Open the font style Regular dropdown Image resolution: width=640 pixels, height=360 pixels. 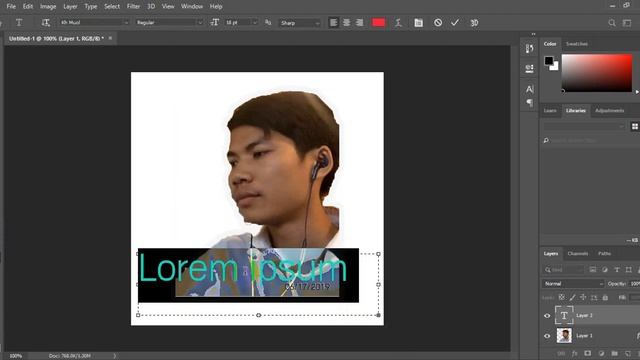(x=169, y=23)
